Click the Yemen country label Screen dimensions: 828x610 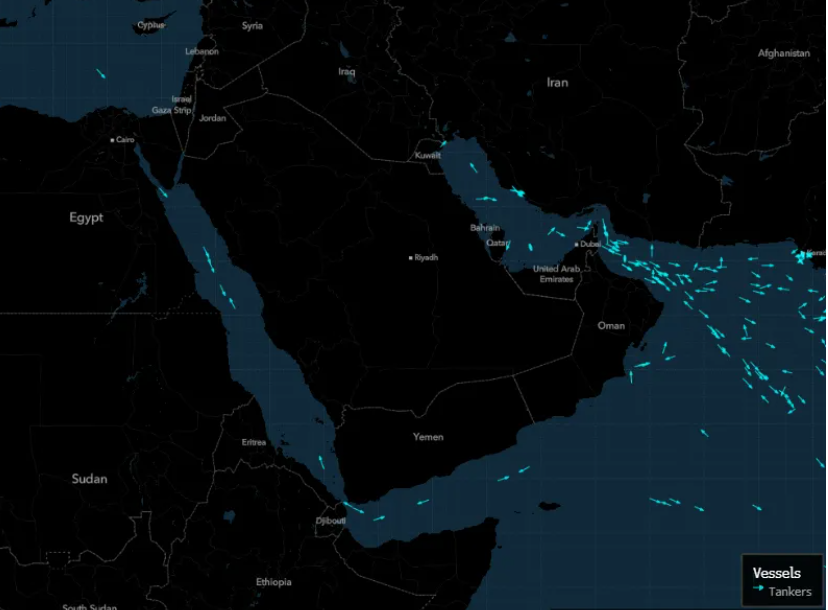click(428, 437)
